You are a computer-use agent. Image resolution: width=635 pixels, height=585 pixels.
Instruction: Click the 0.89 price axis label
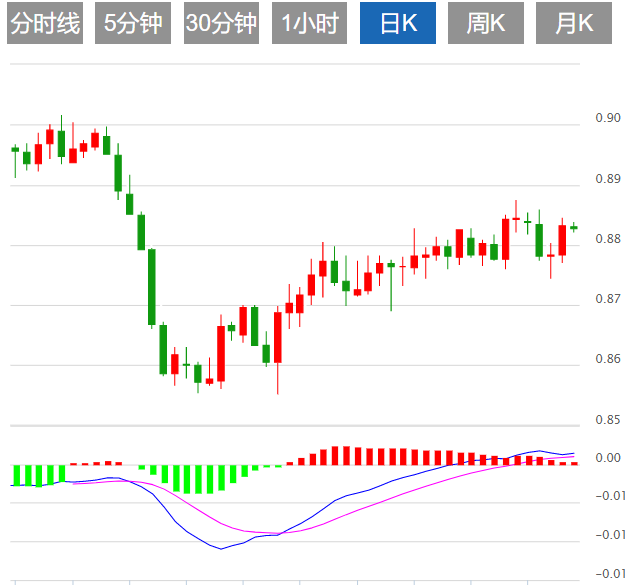point(608,179)
